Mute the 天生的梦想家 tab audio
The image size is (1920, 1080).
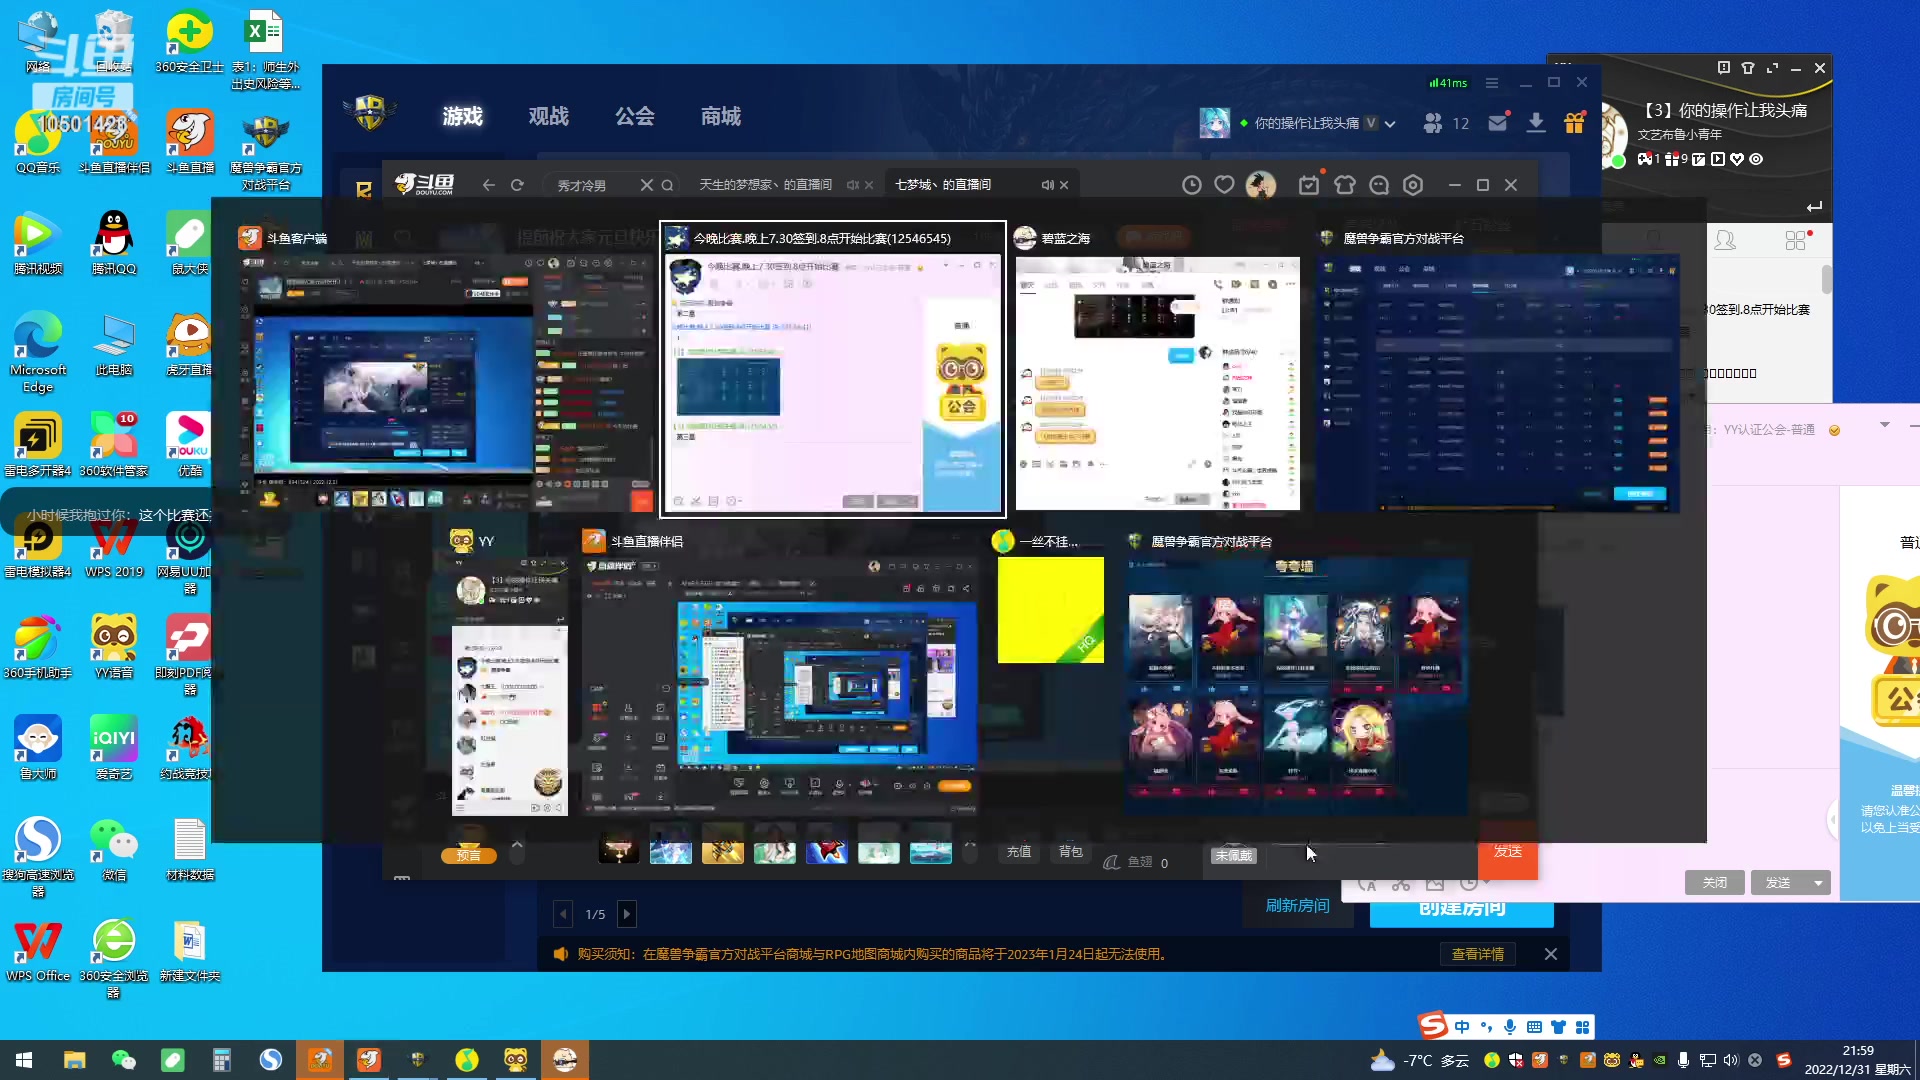(852, 185)
